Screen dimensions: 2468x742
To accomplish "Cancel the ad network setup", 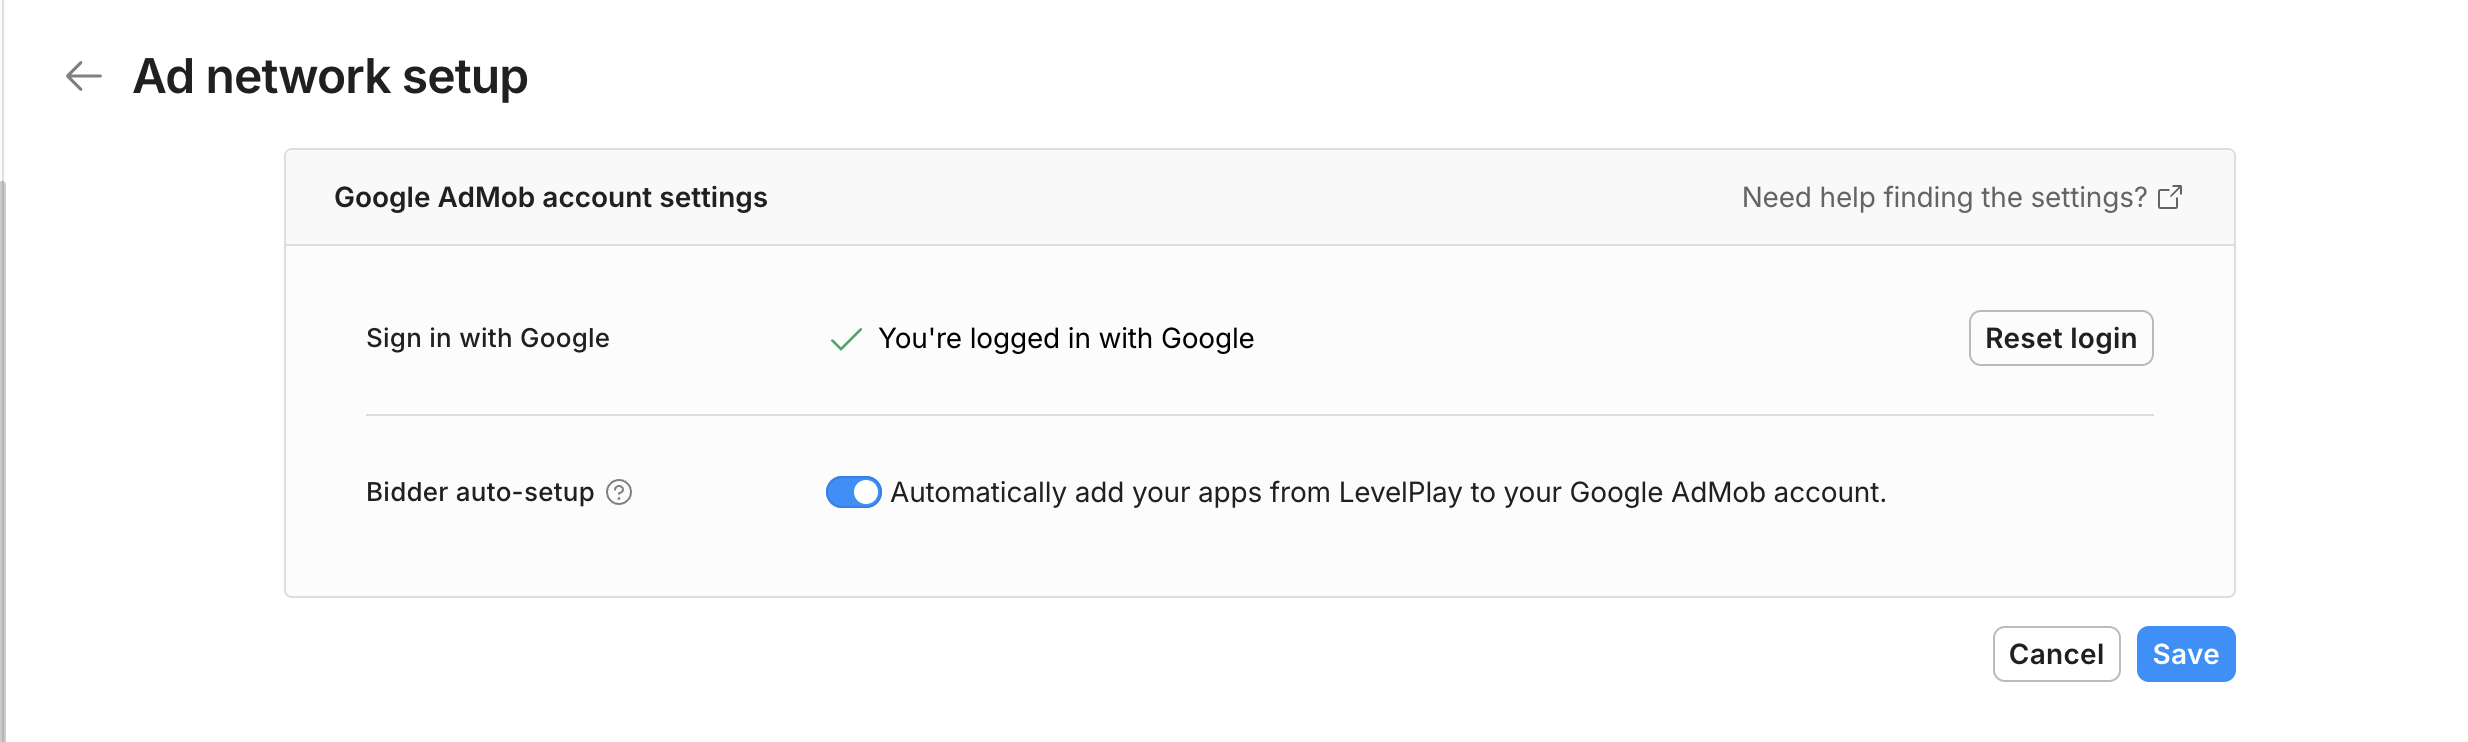I will pos(2056,654).
